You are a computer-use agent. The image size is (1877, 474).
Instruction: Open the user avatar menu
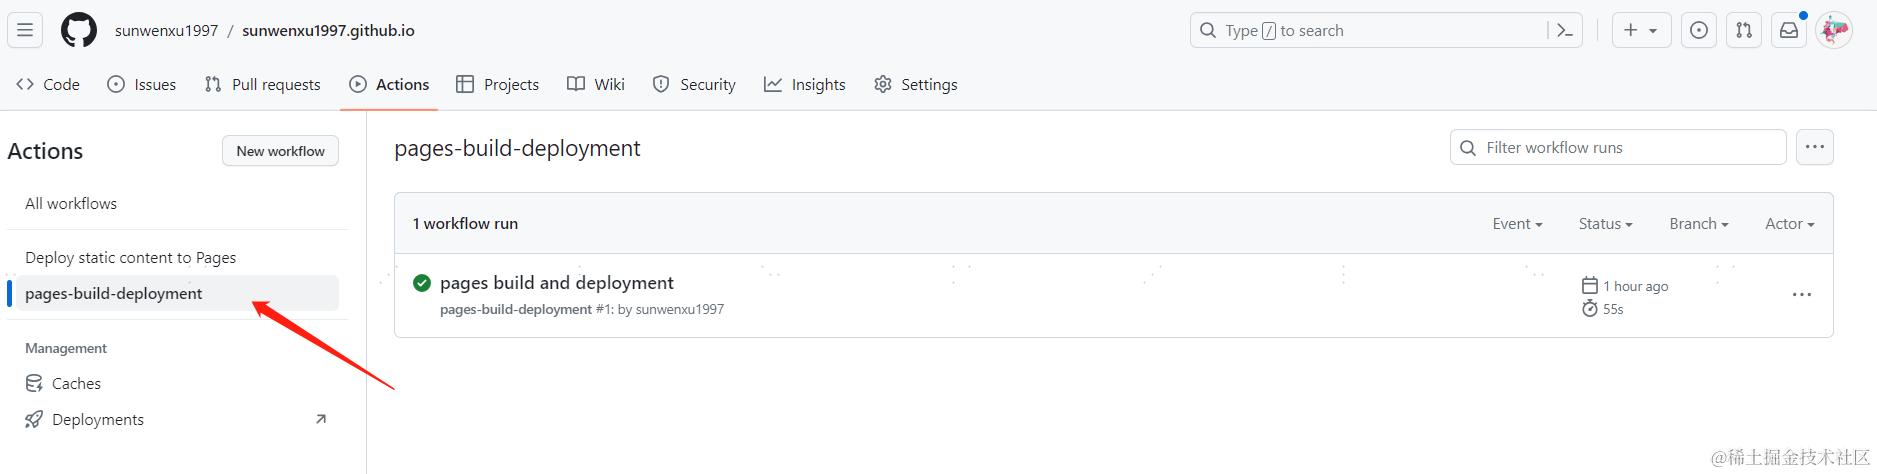point(1834,31)
